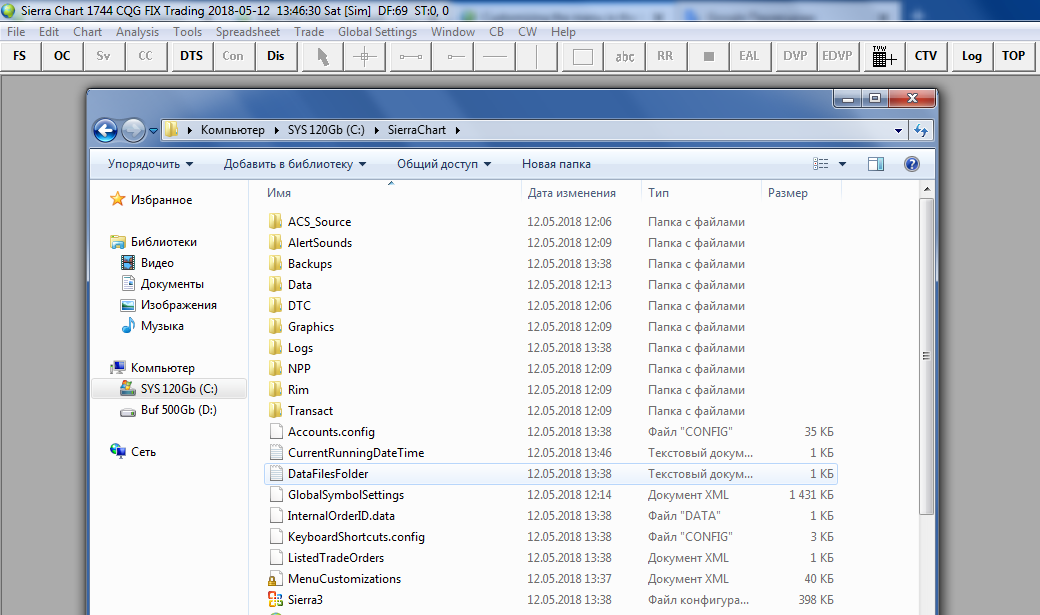Click the Новая папка button

click(x=556, y=164)
